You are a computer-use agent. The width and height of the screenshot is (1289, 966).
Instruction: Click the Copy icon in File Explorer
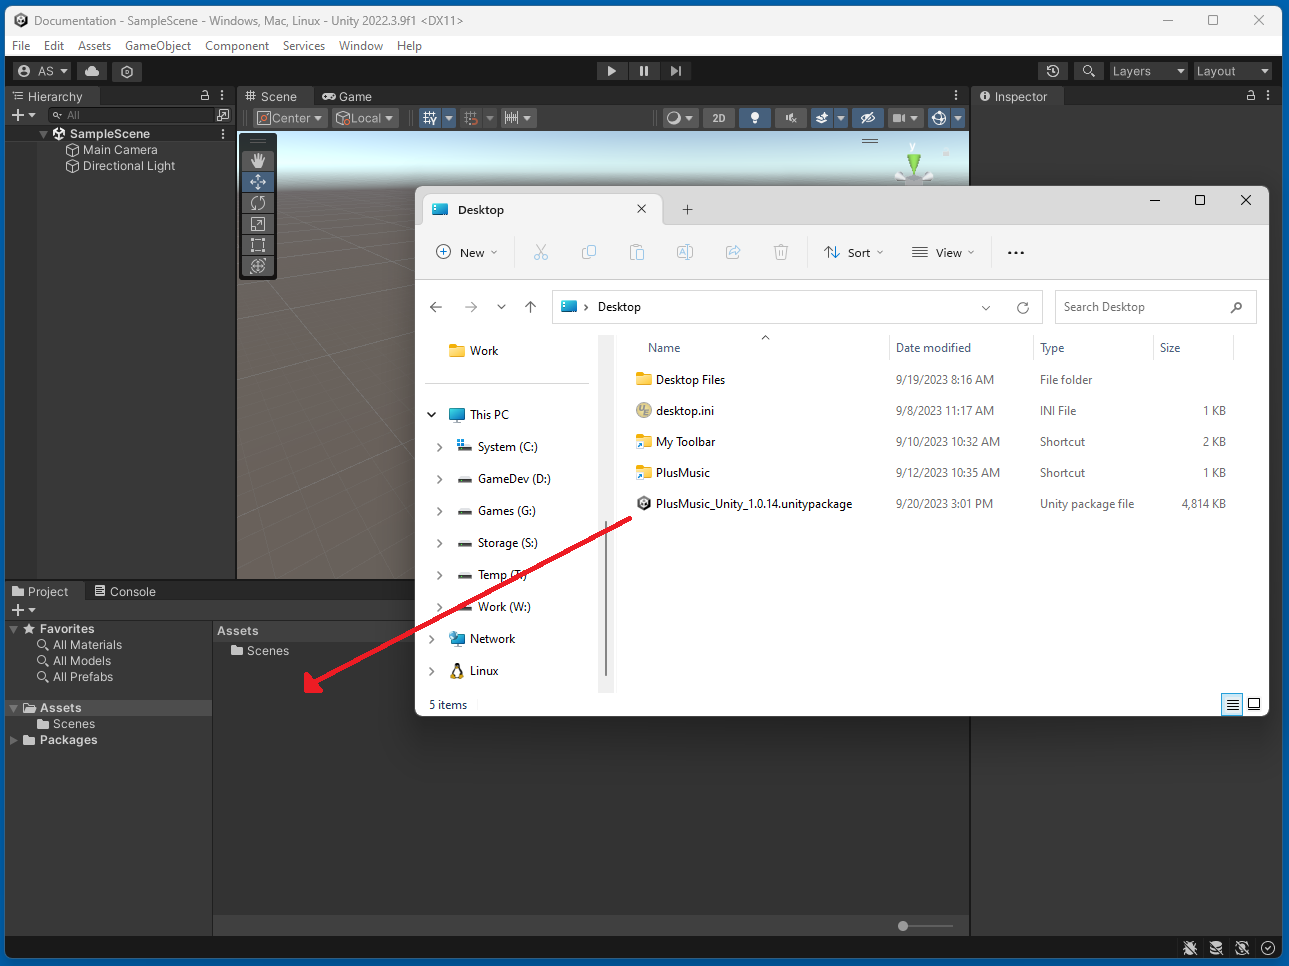pyautogui.click(x=589, y=253)
